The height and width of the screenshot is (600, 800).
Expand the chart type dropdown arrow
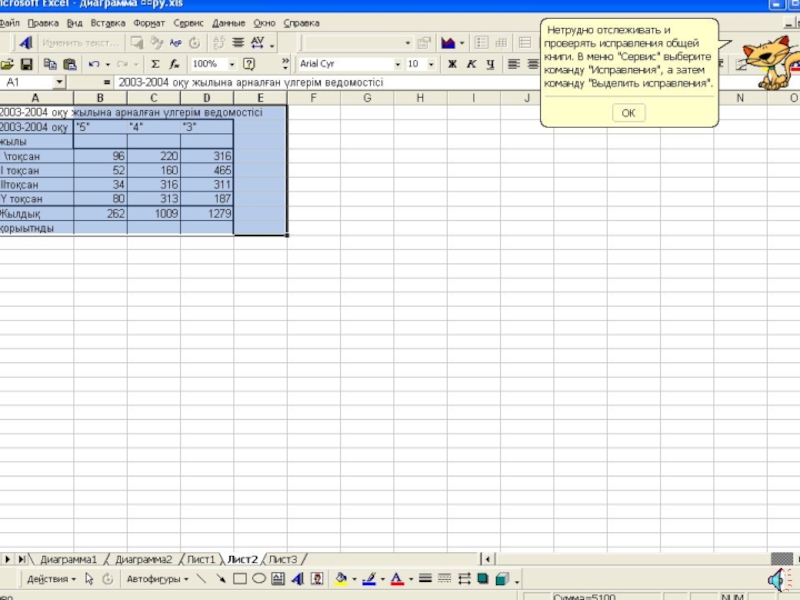(x=462, y=43)
